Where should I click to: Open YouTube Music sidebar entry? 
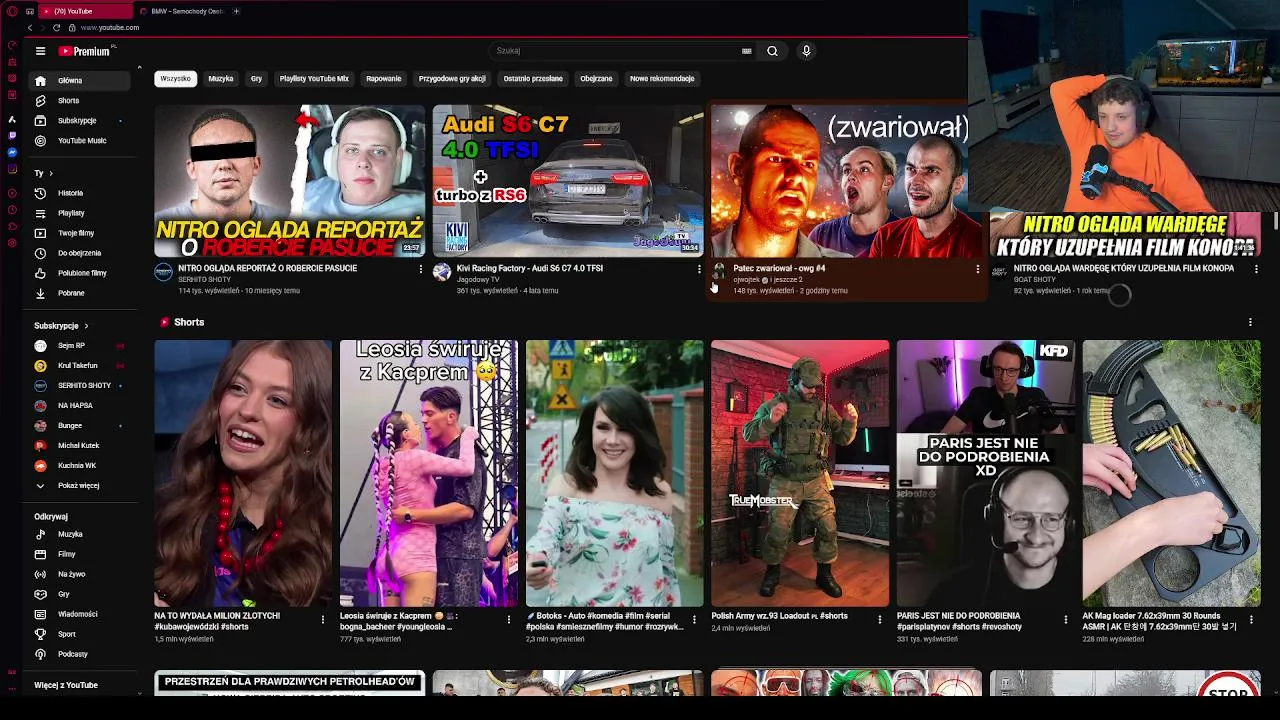click(x=81, y=140)
